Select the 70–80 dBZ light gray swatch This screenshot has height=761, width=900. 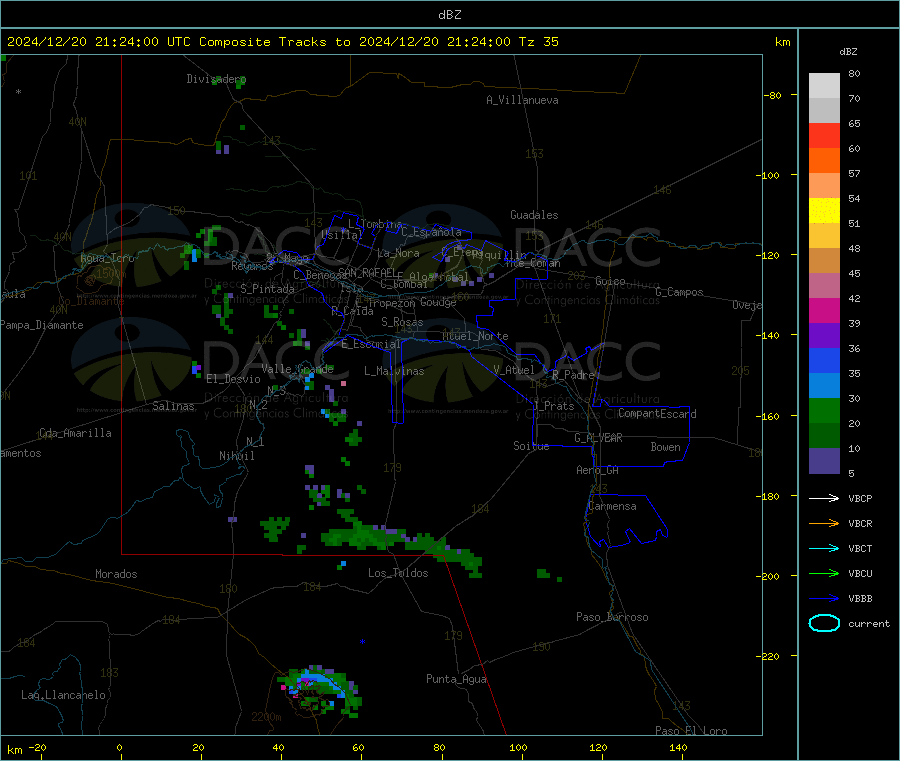(x=824, y=86)
